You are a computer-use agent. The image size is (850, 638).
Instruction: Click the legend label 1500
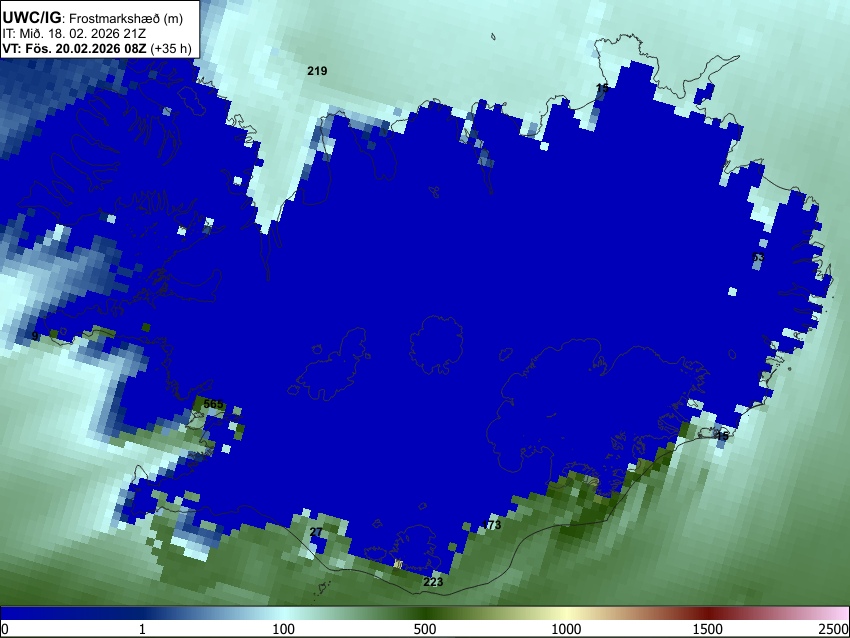click(708, 629)
